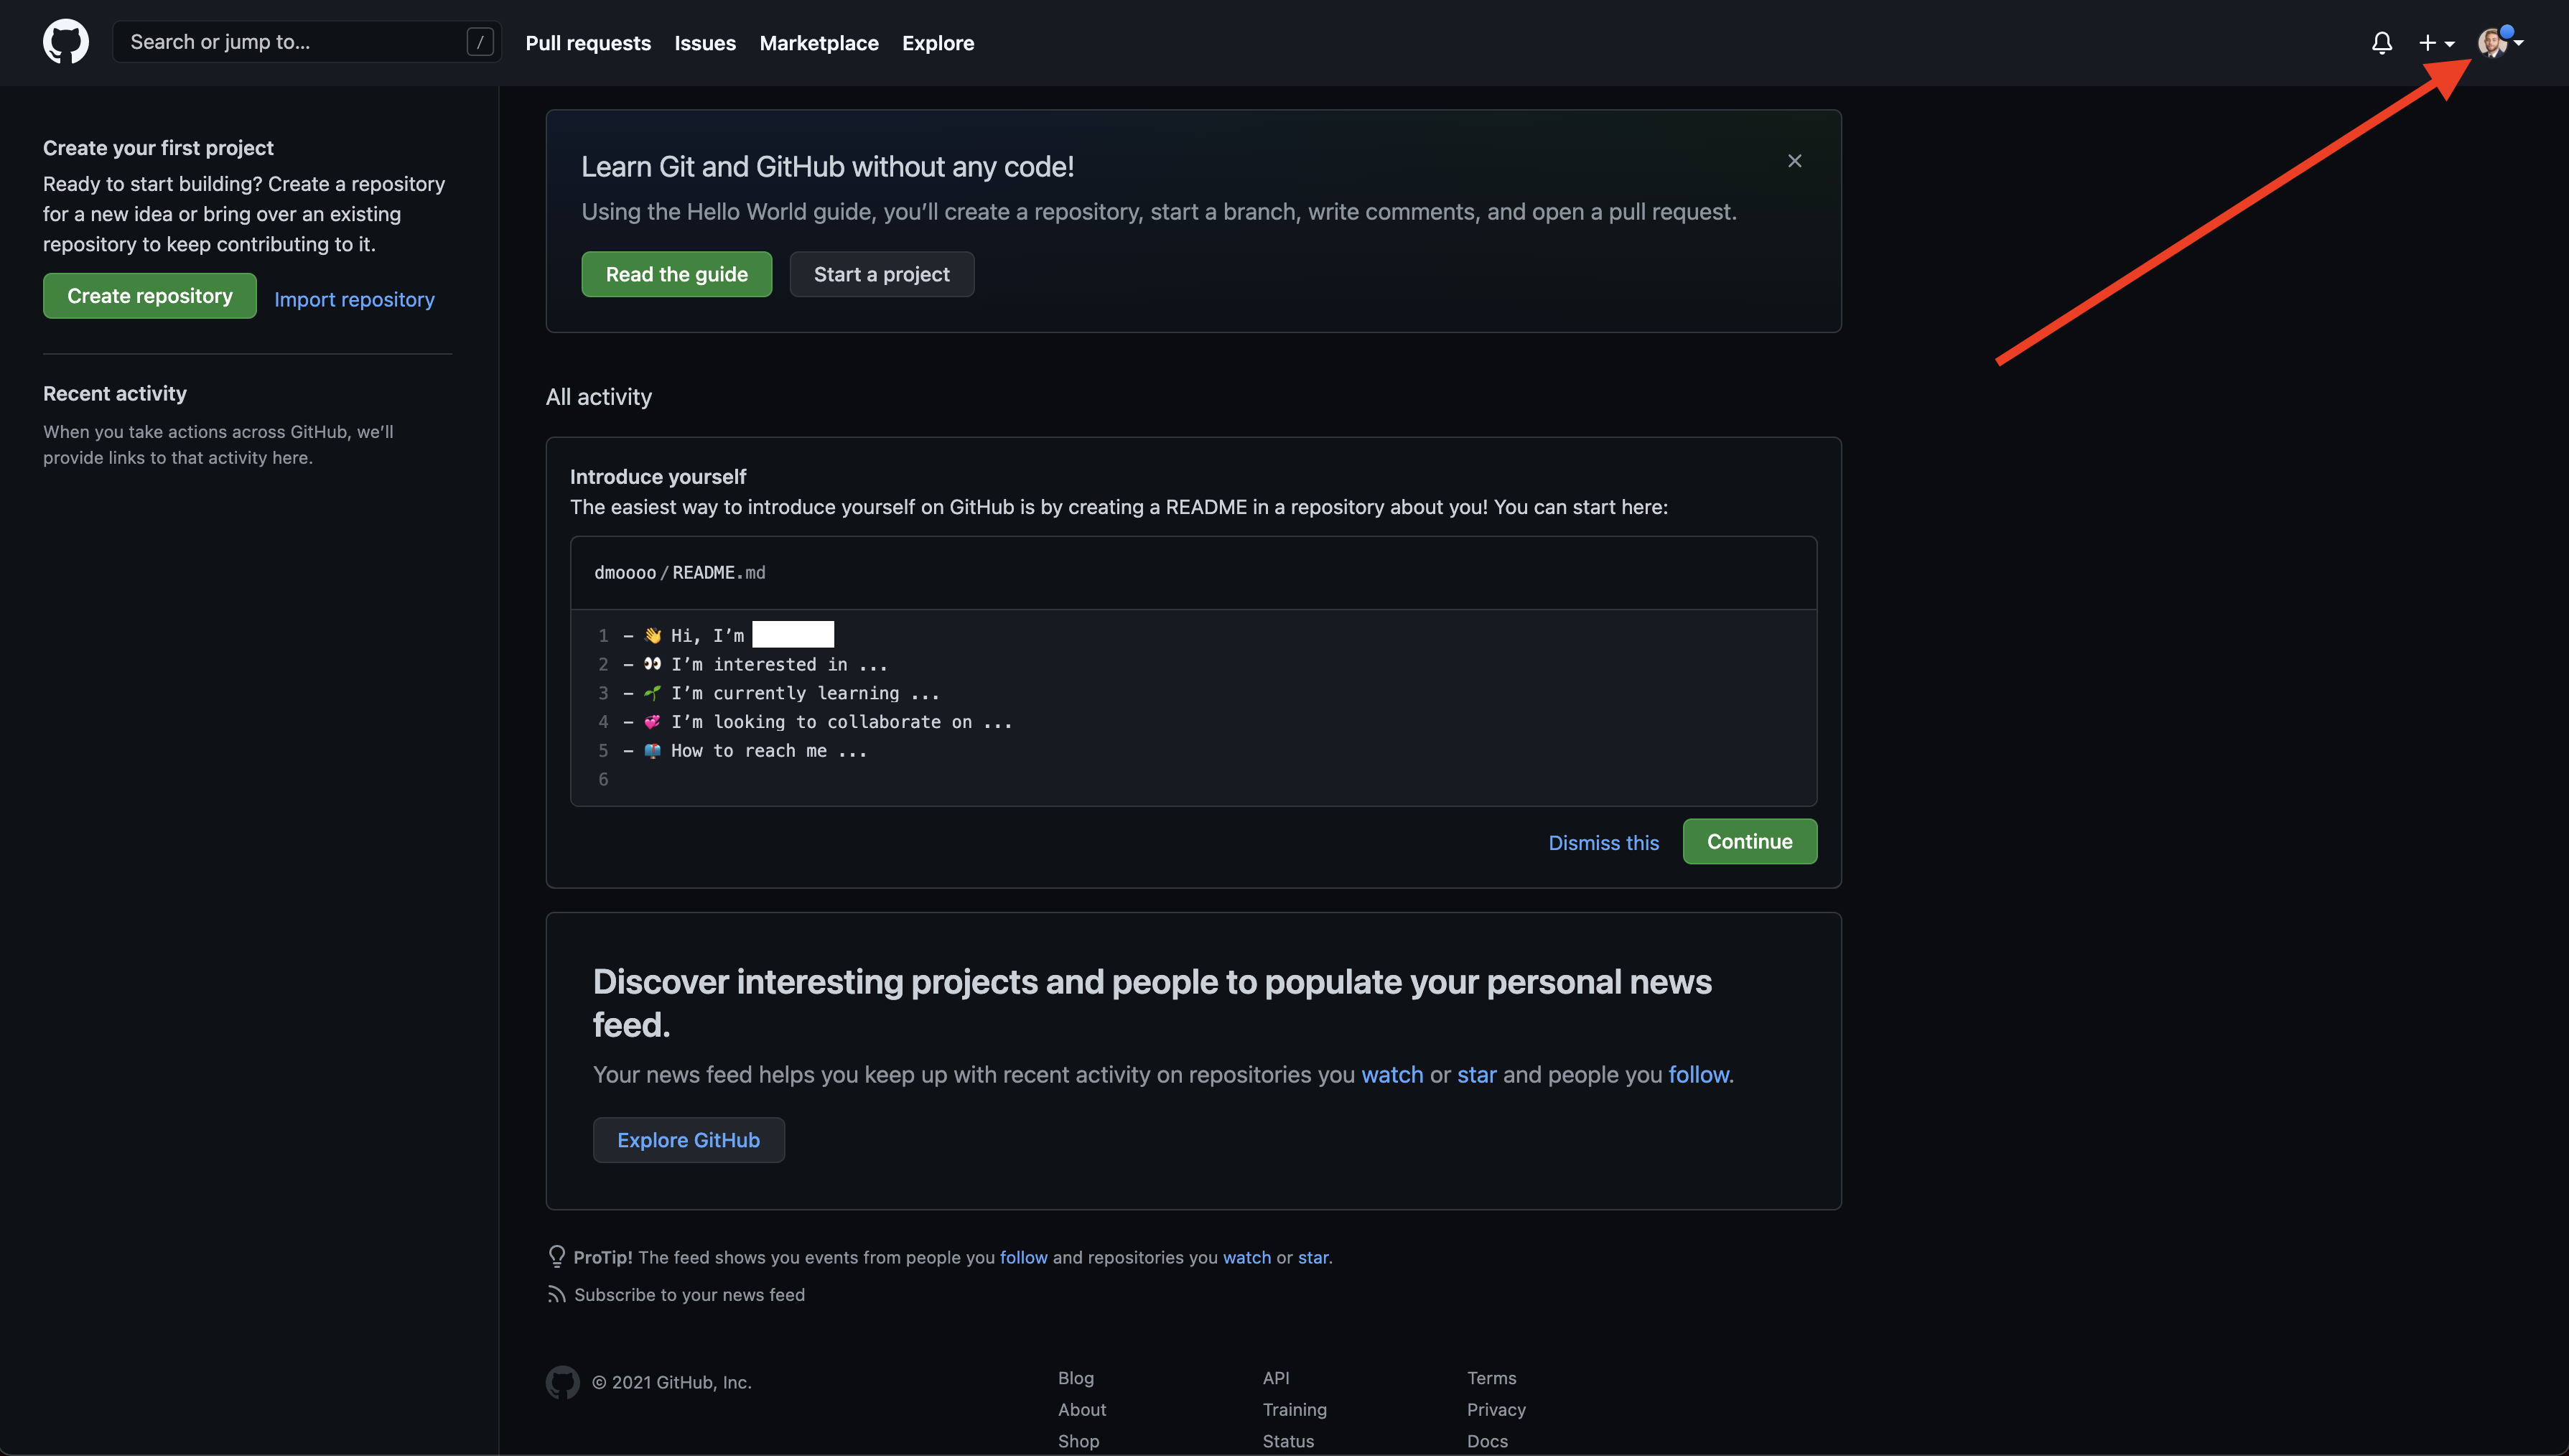Follow Import repository link

point(354,299)
